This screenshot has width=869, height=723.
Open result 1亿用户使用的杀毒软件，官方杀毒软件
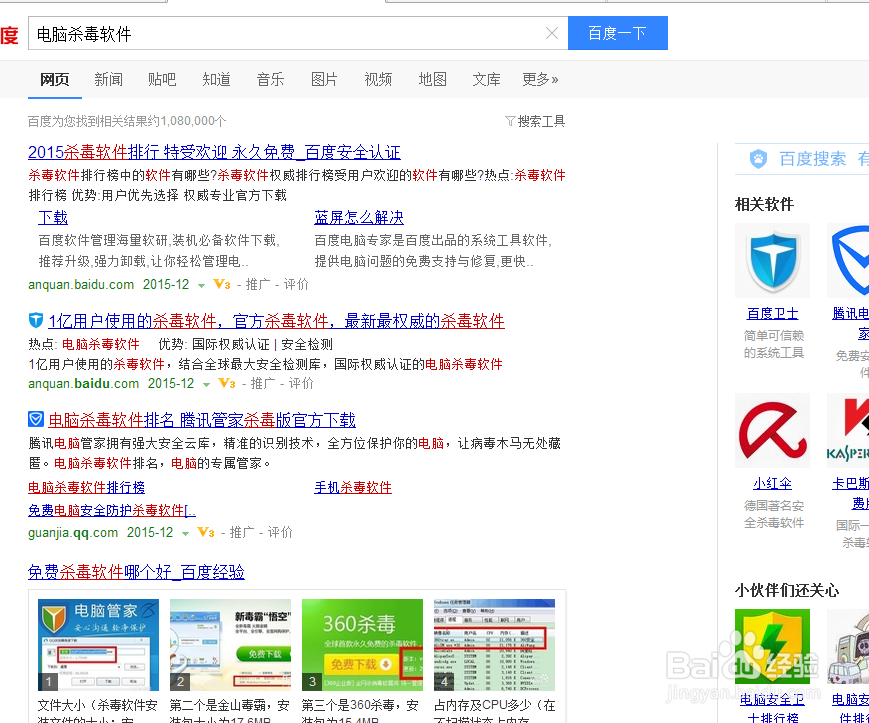[277, 321]
